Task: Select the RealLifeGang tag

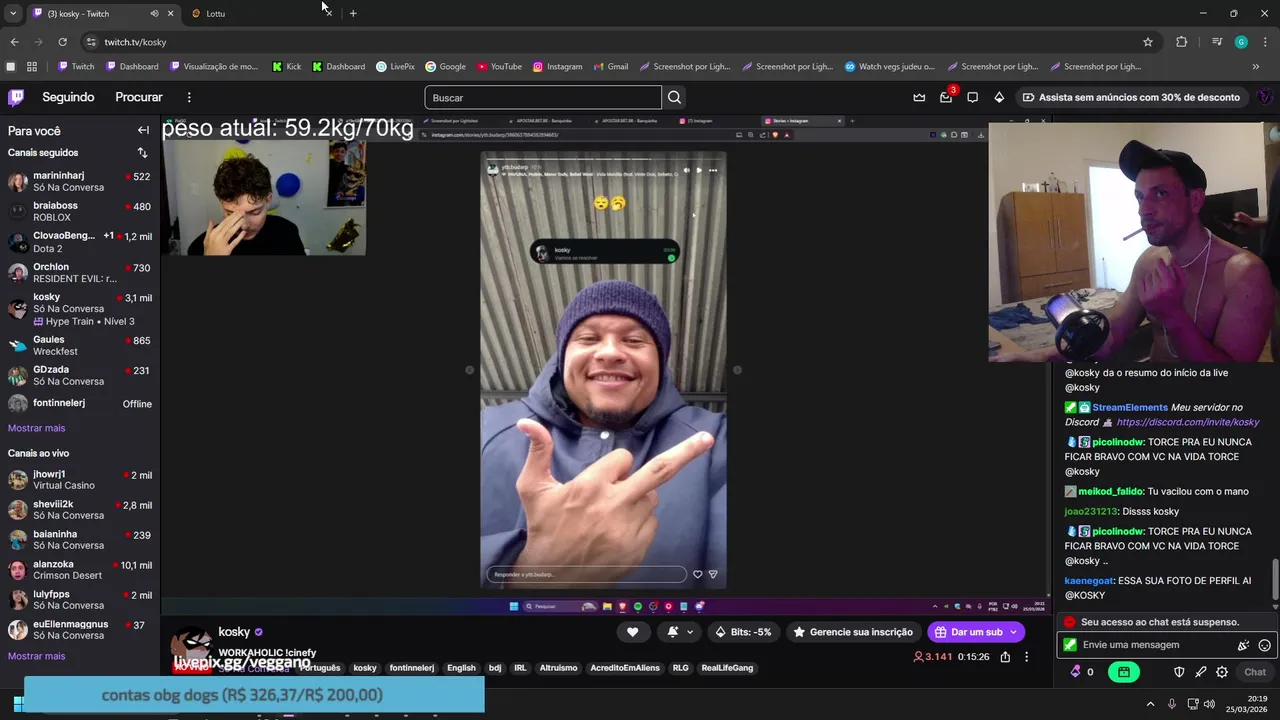Action: 727,668
